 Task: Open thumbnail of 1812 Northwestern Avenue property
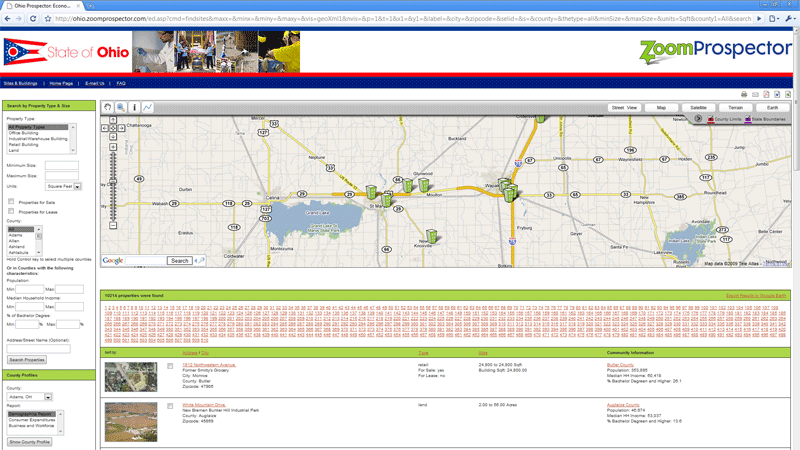(131, 377)
